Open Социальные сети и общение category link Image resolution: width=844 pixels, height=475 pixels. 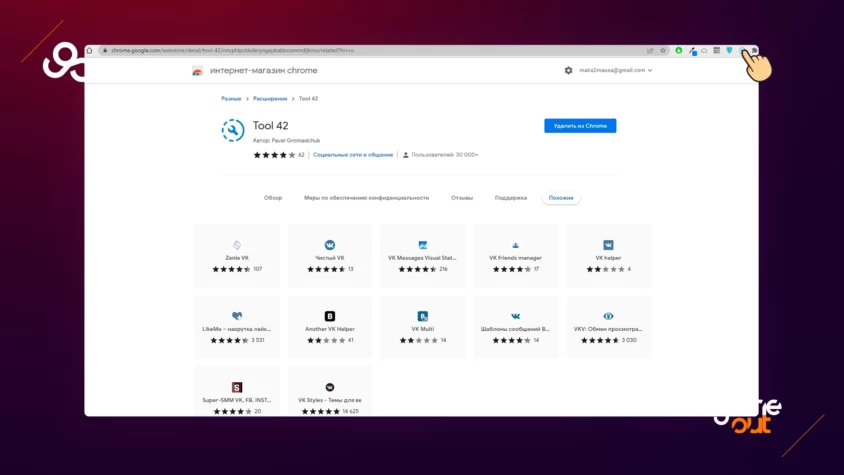(353, 155)
